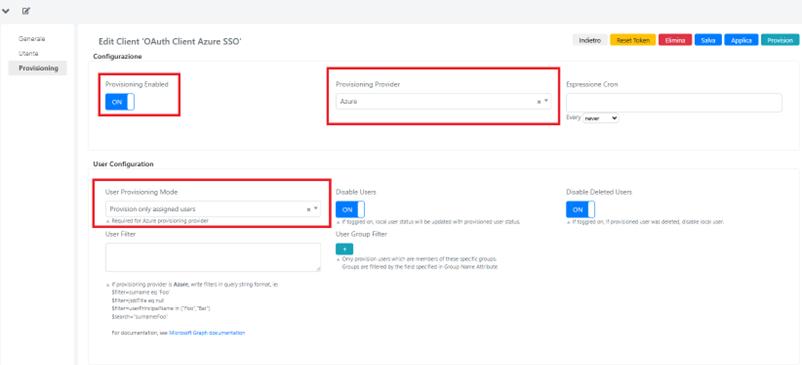Toggle the Disable Users switch
The height and width of the screenshot is (365, 802).
pos(350,210)
